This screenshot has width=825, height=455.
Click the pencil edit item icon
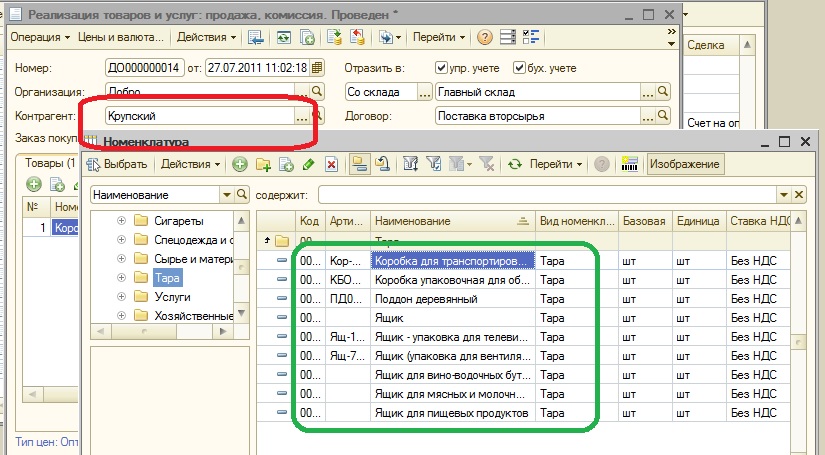point(308,164)
